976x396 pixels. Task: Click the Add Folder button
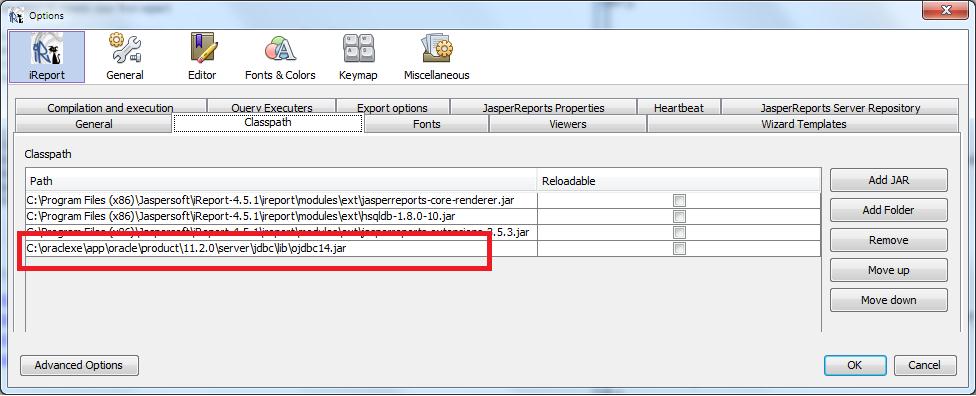(x=888, y=210)
